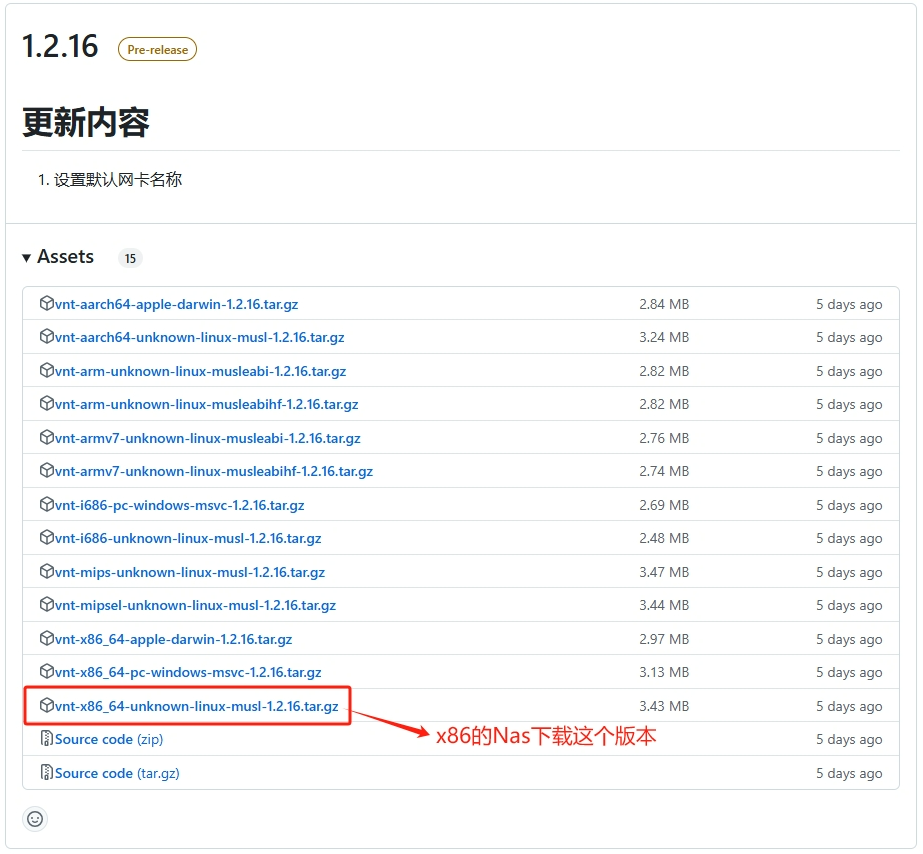Click the package icon next to vnt-armv7-unknown-linux-musleabihf
Screen dimensions: 923x854
[47, 471]
